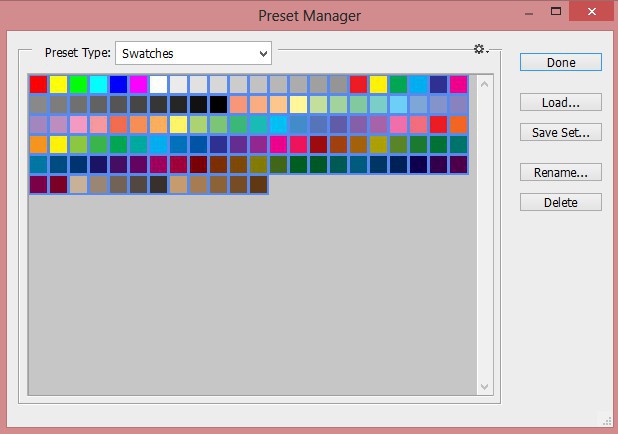The height and width of the screenshot is (434, 618).
Task: Select the pastel sky-blue swatch in second row
Action: pos(398,104)
